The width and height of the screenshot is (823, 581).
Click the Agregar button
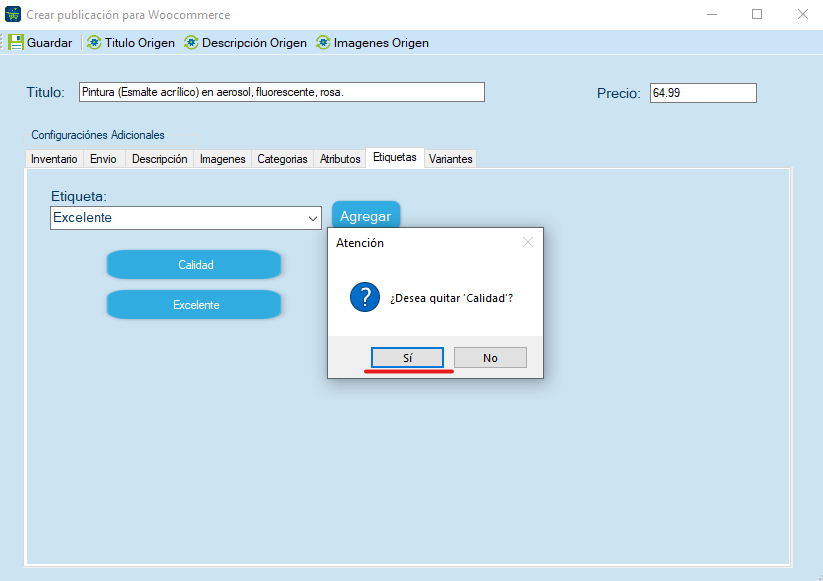[366, 216]
